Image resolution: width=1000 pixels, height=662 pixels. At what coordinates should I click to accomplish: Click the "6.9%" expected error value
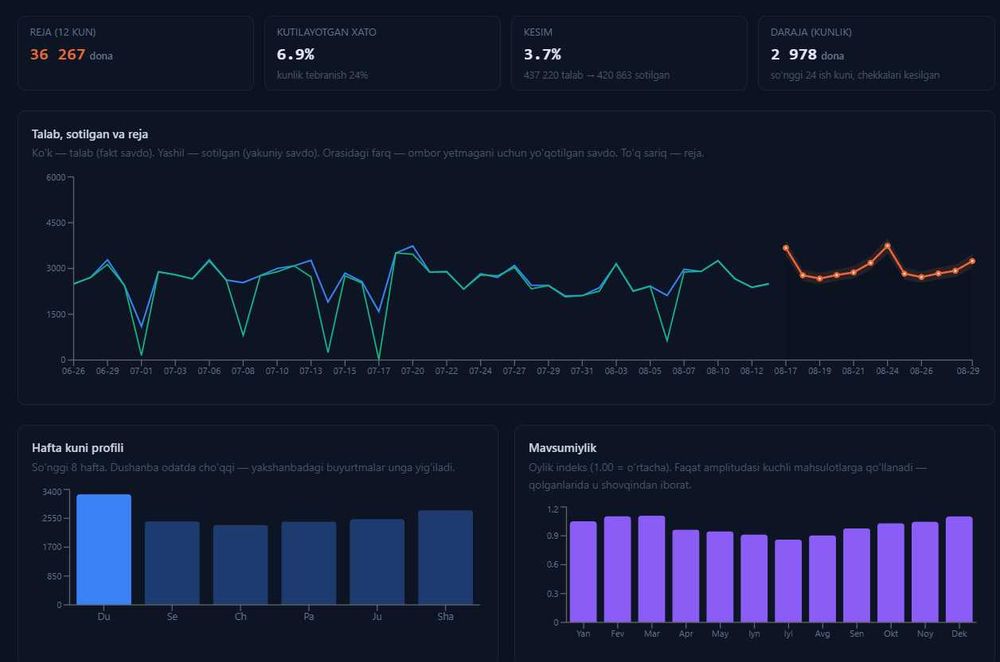click(x=295, y=55)
